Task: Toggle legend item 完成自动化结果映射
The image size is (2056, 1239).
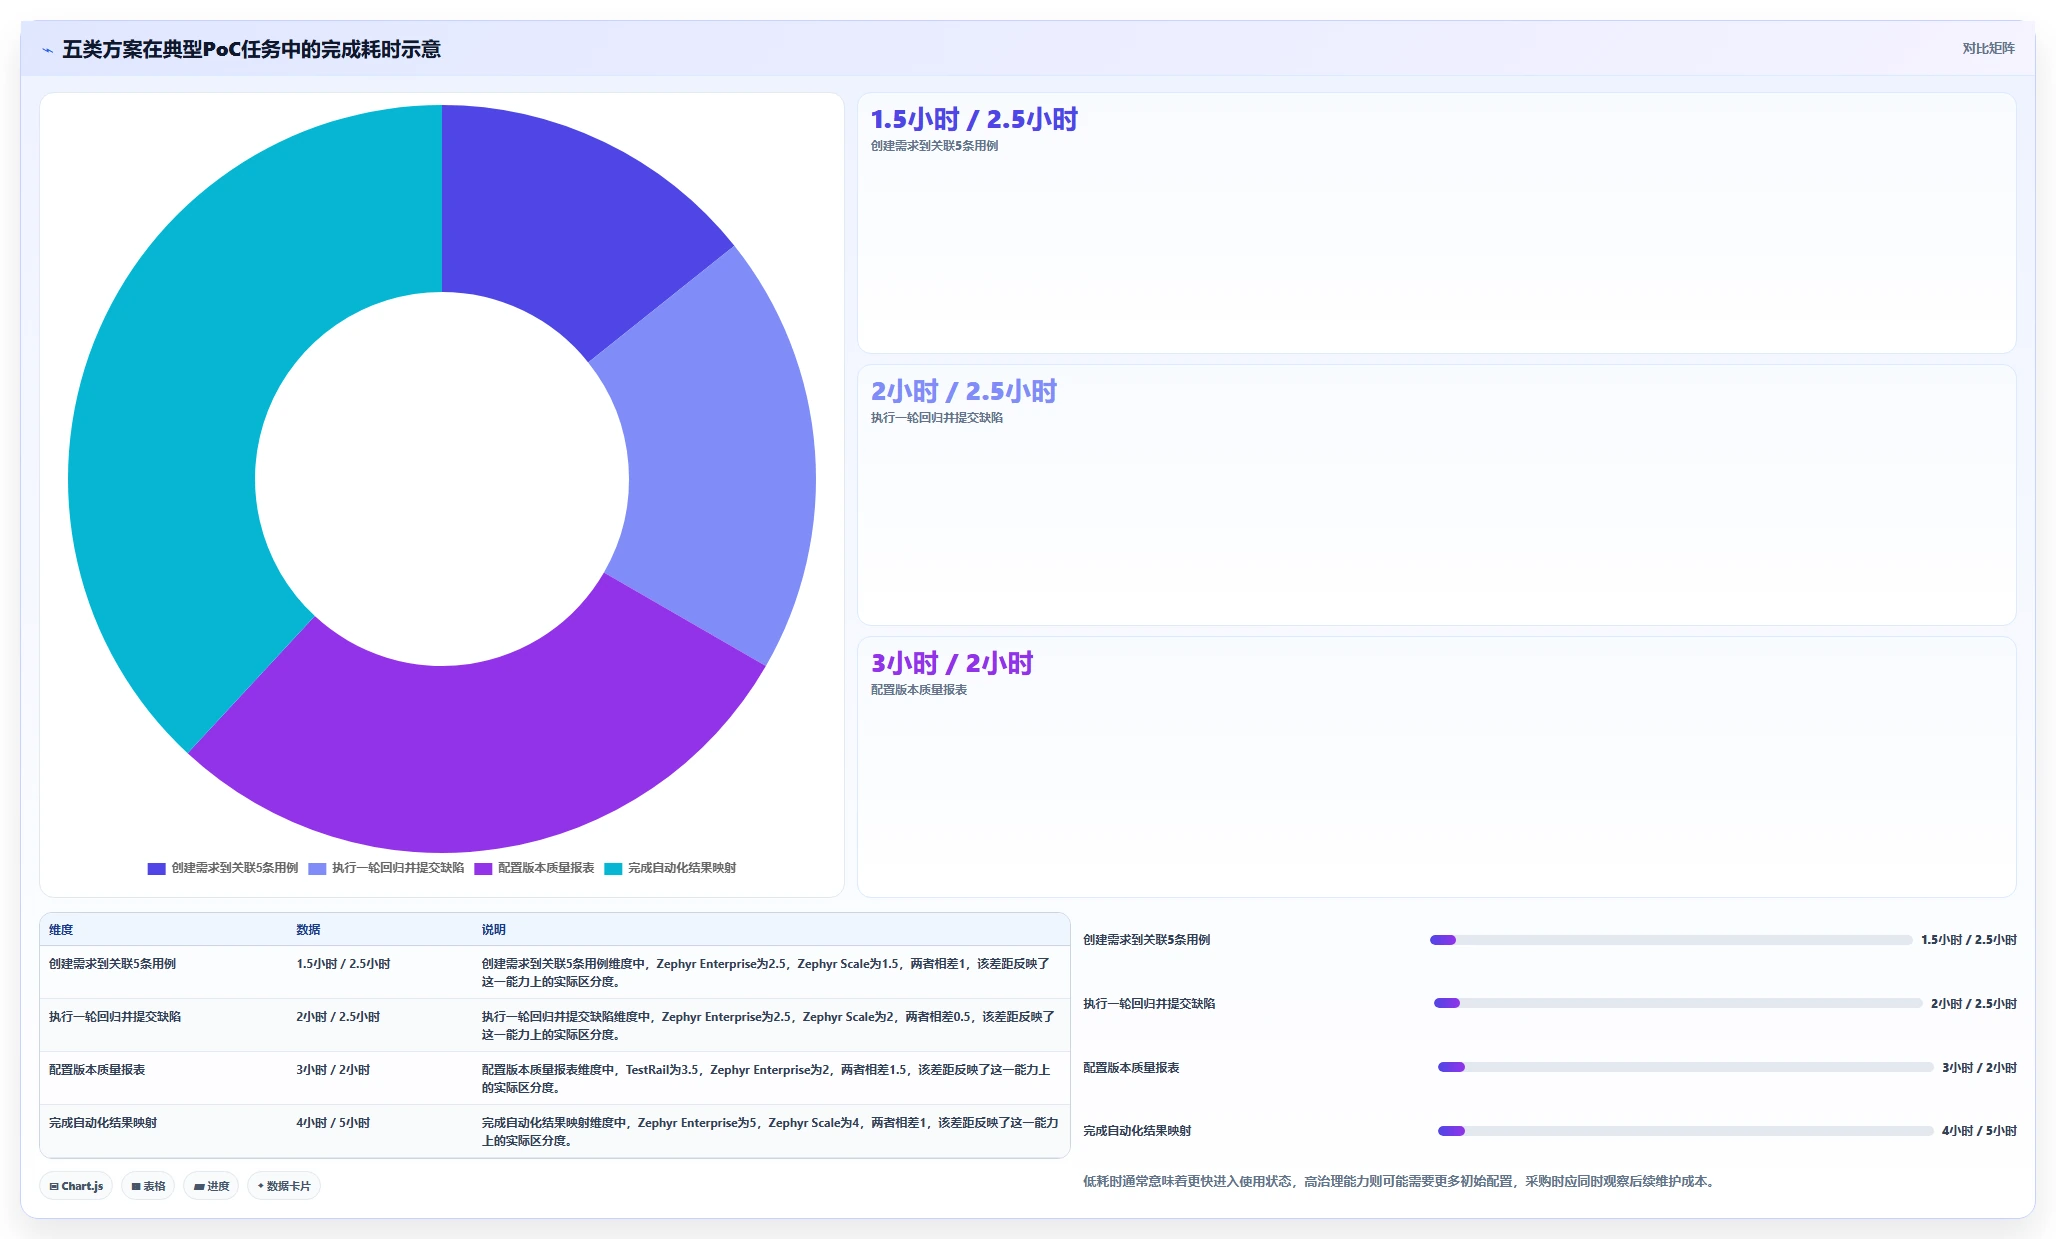Action: point(670,868)
